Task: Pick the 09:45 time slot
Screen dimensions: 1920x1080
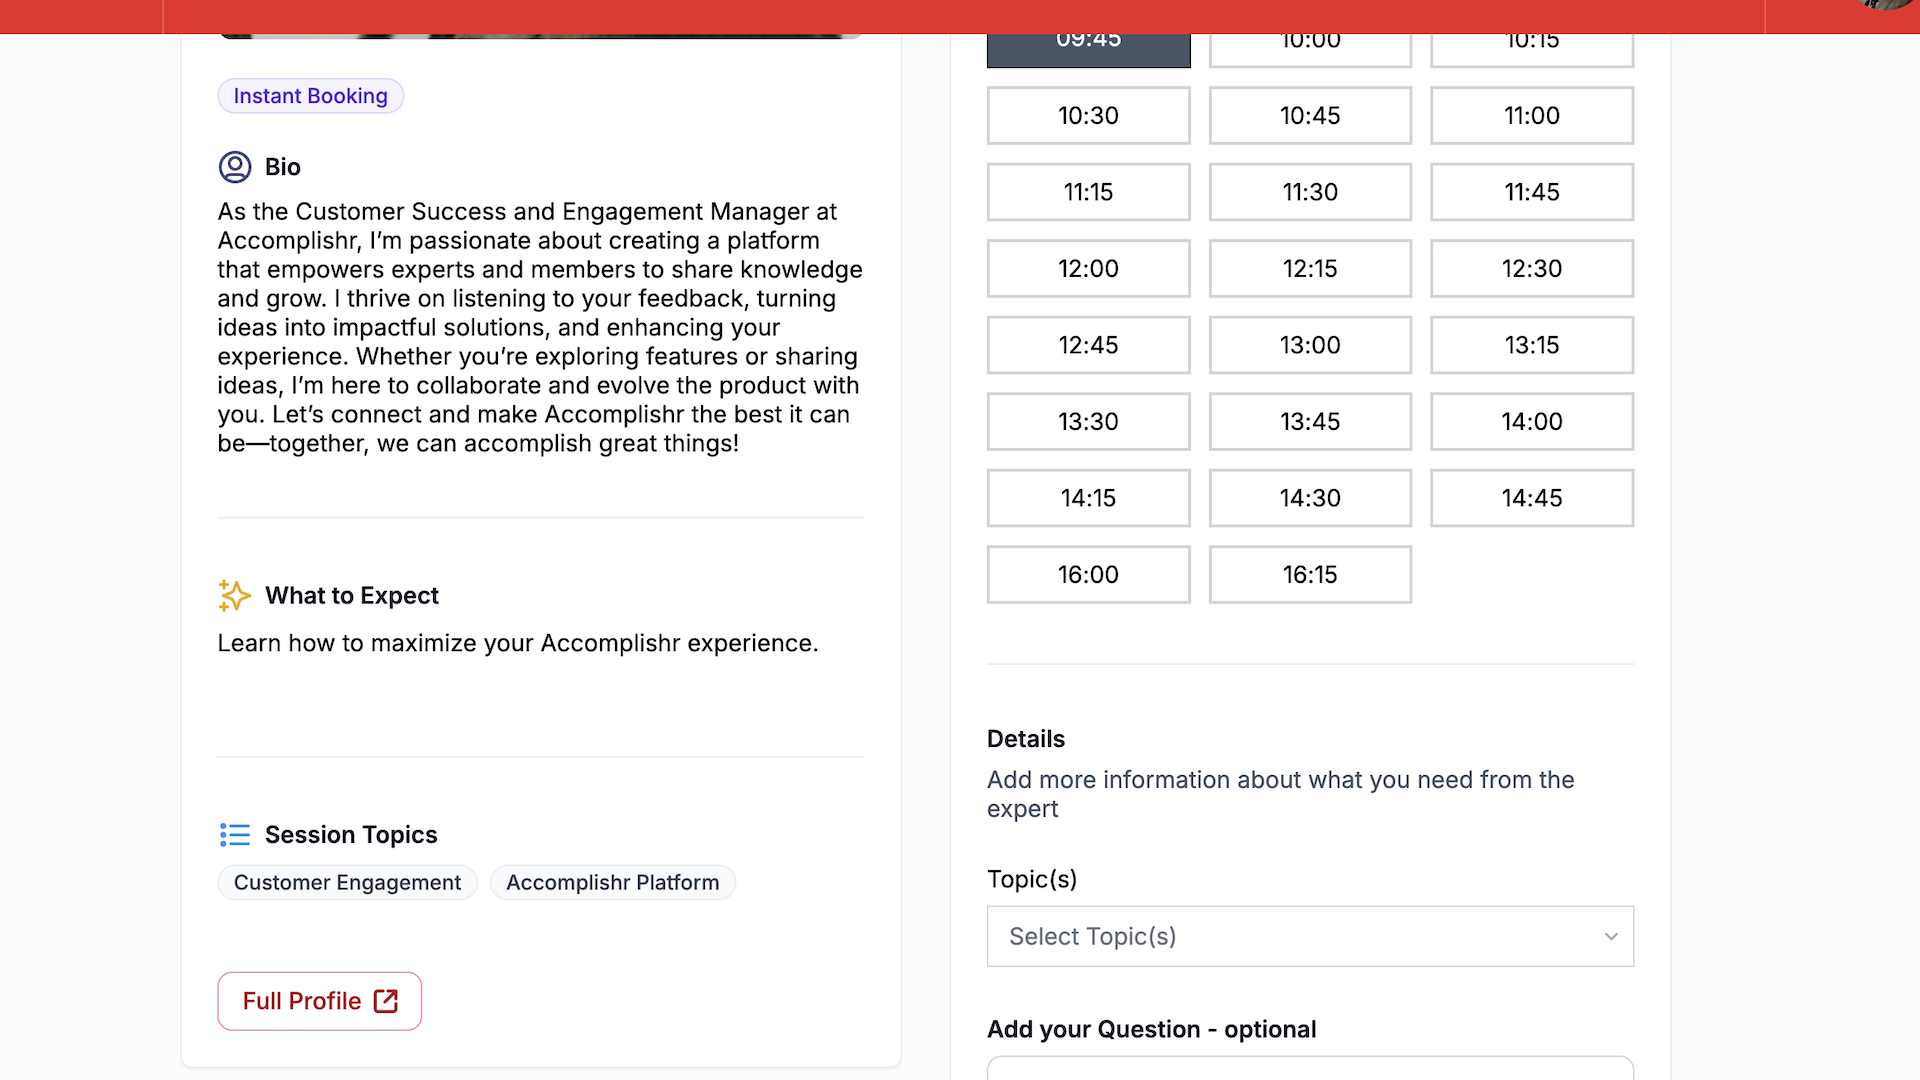Action: tap(1089, 50)
